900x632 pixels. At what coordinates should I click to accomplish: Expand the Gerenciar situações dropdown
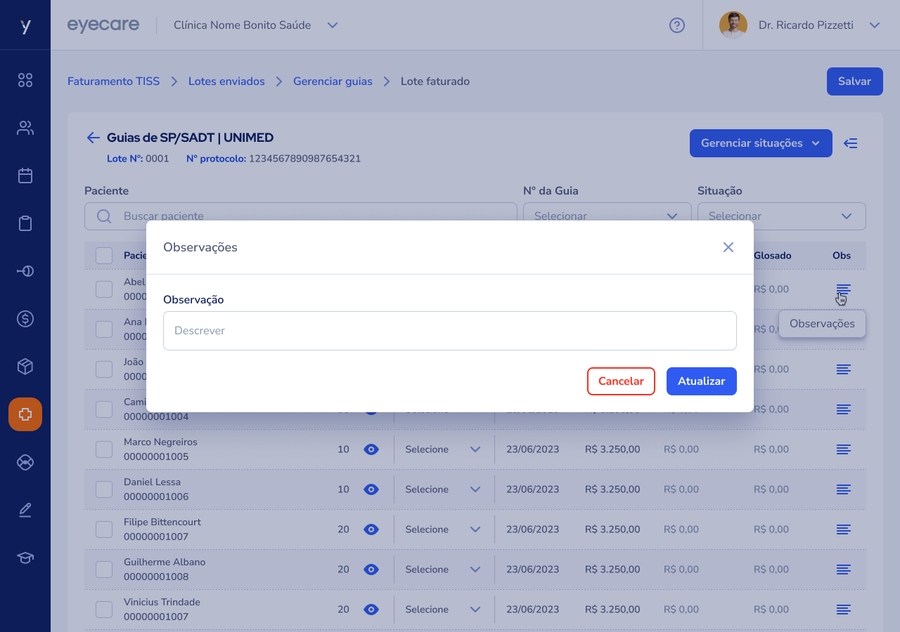pos(760,143)
